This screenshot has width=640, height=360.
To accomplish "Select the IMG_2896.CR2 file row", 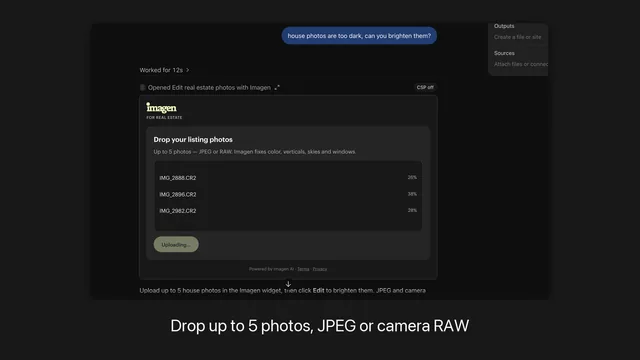I will tap(288, 194).
